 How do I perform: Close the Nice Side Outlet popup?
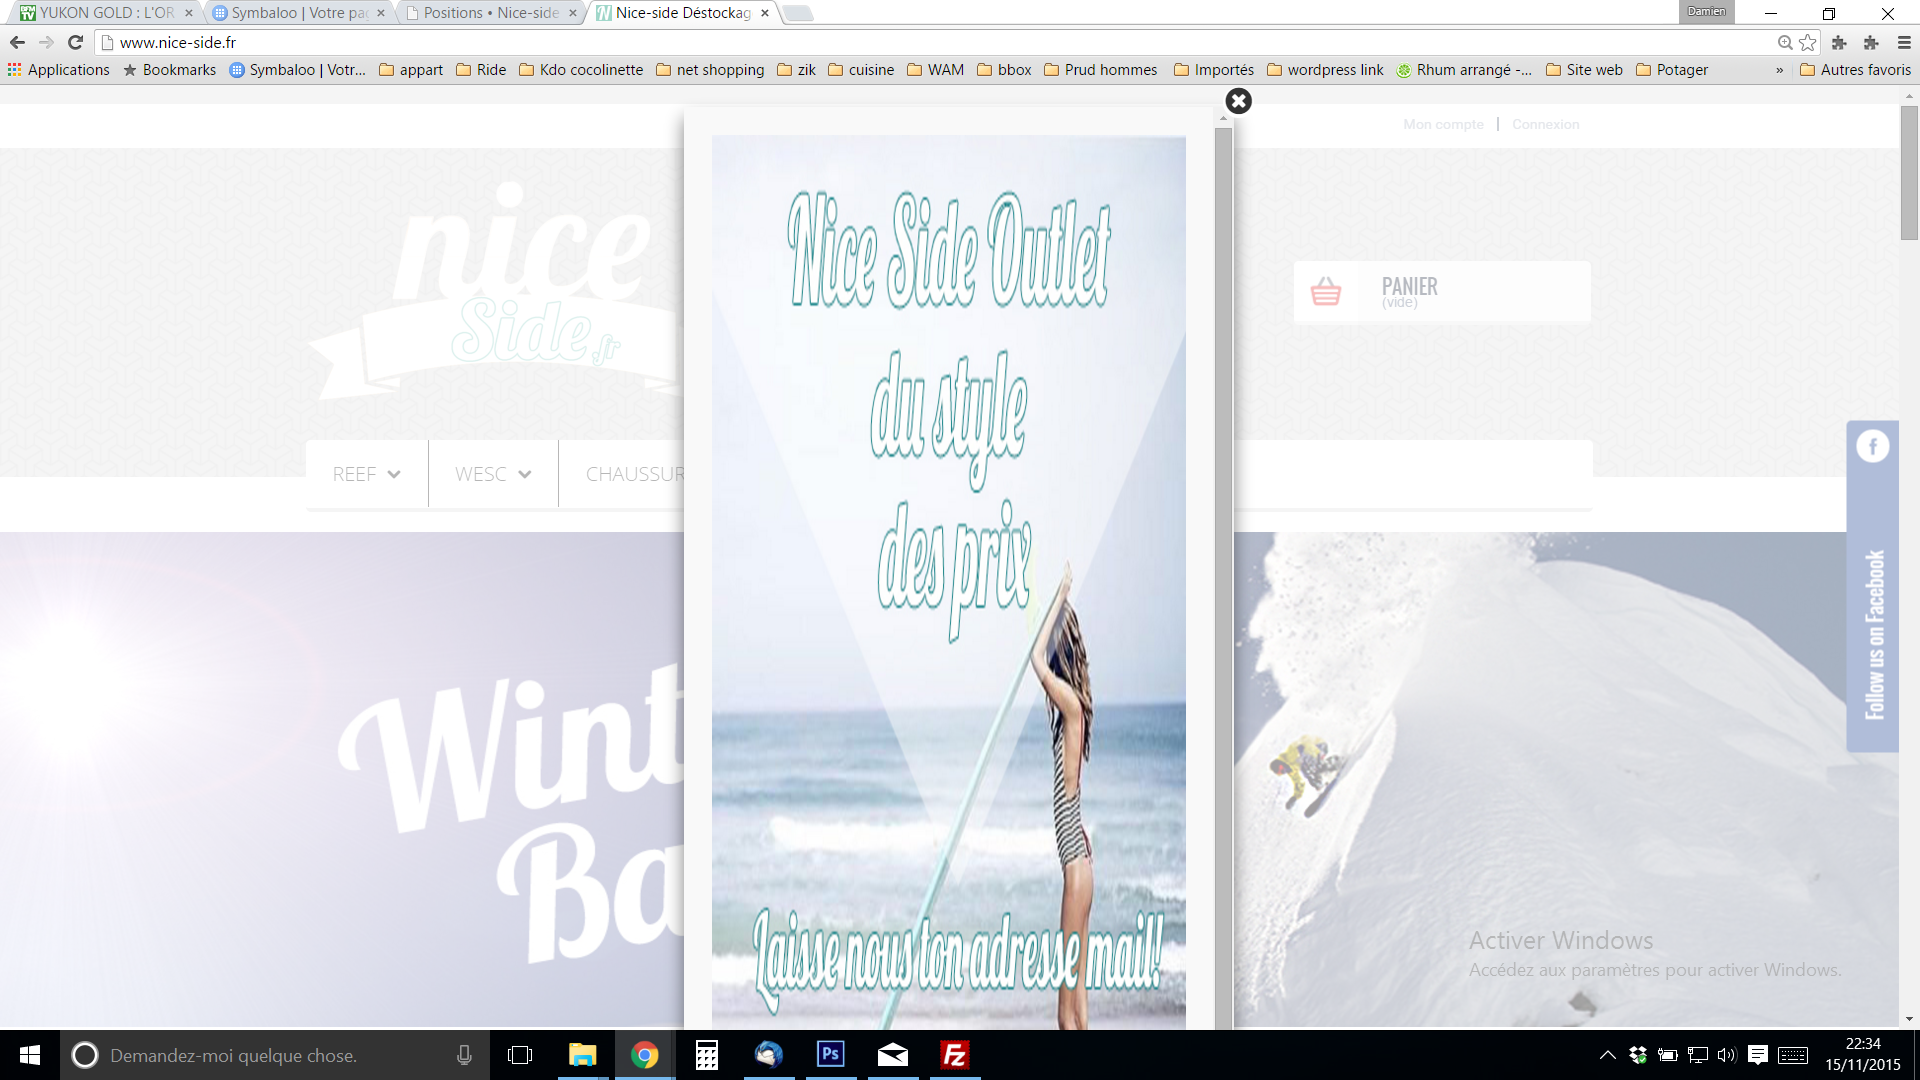(1238, 101)
